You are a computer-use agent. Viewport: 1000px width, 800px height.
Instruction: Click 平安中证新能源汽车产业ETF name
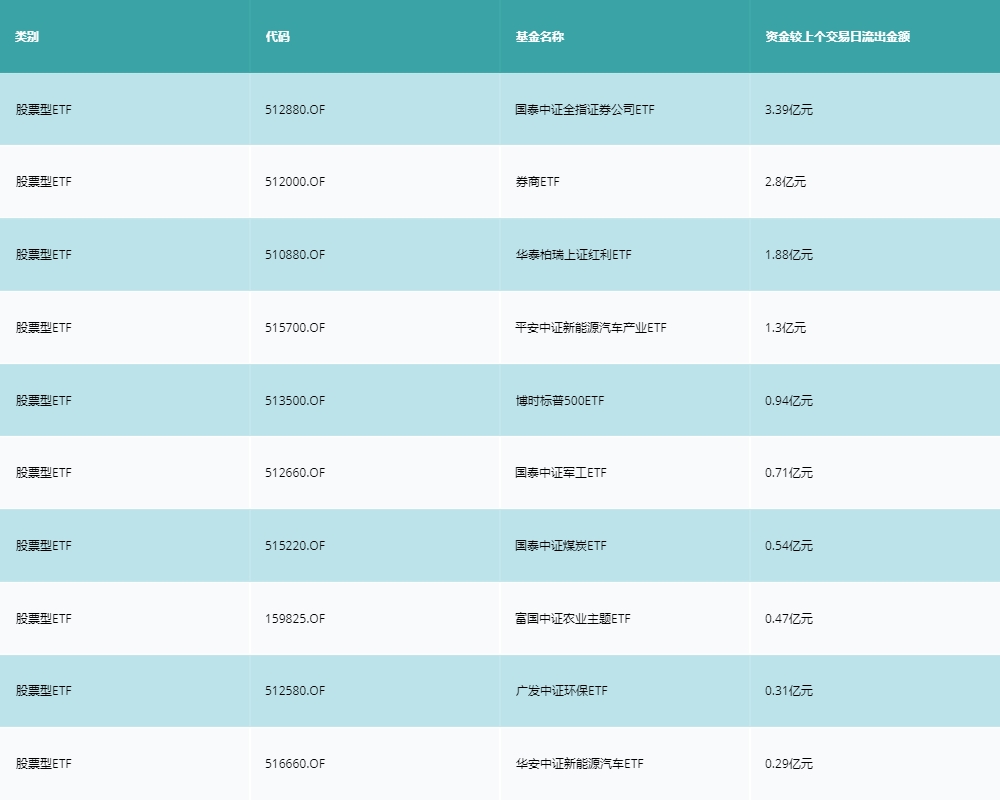[x=590, y=327]
